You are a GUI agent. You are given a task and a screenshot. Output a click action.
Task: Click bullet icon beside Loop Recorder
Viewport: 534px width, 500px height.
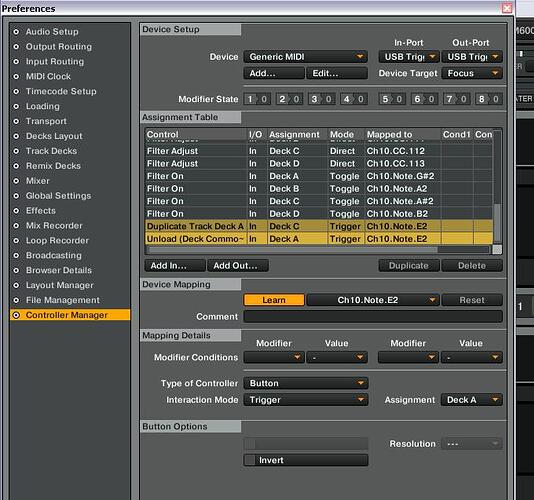click(16, 240)
